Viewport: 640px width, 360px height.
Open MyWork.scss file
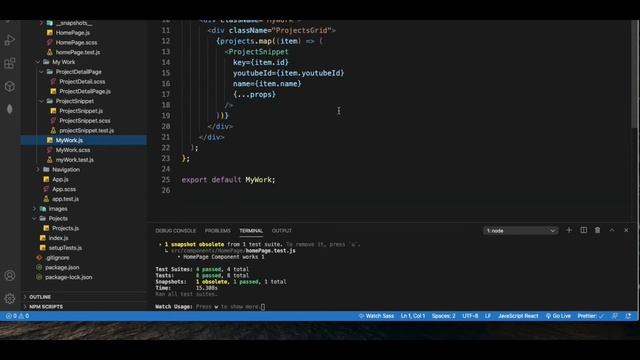(73, 150)
